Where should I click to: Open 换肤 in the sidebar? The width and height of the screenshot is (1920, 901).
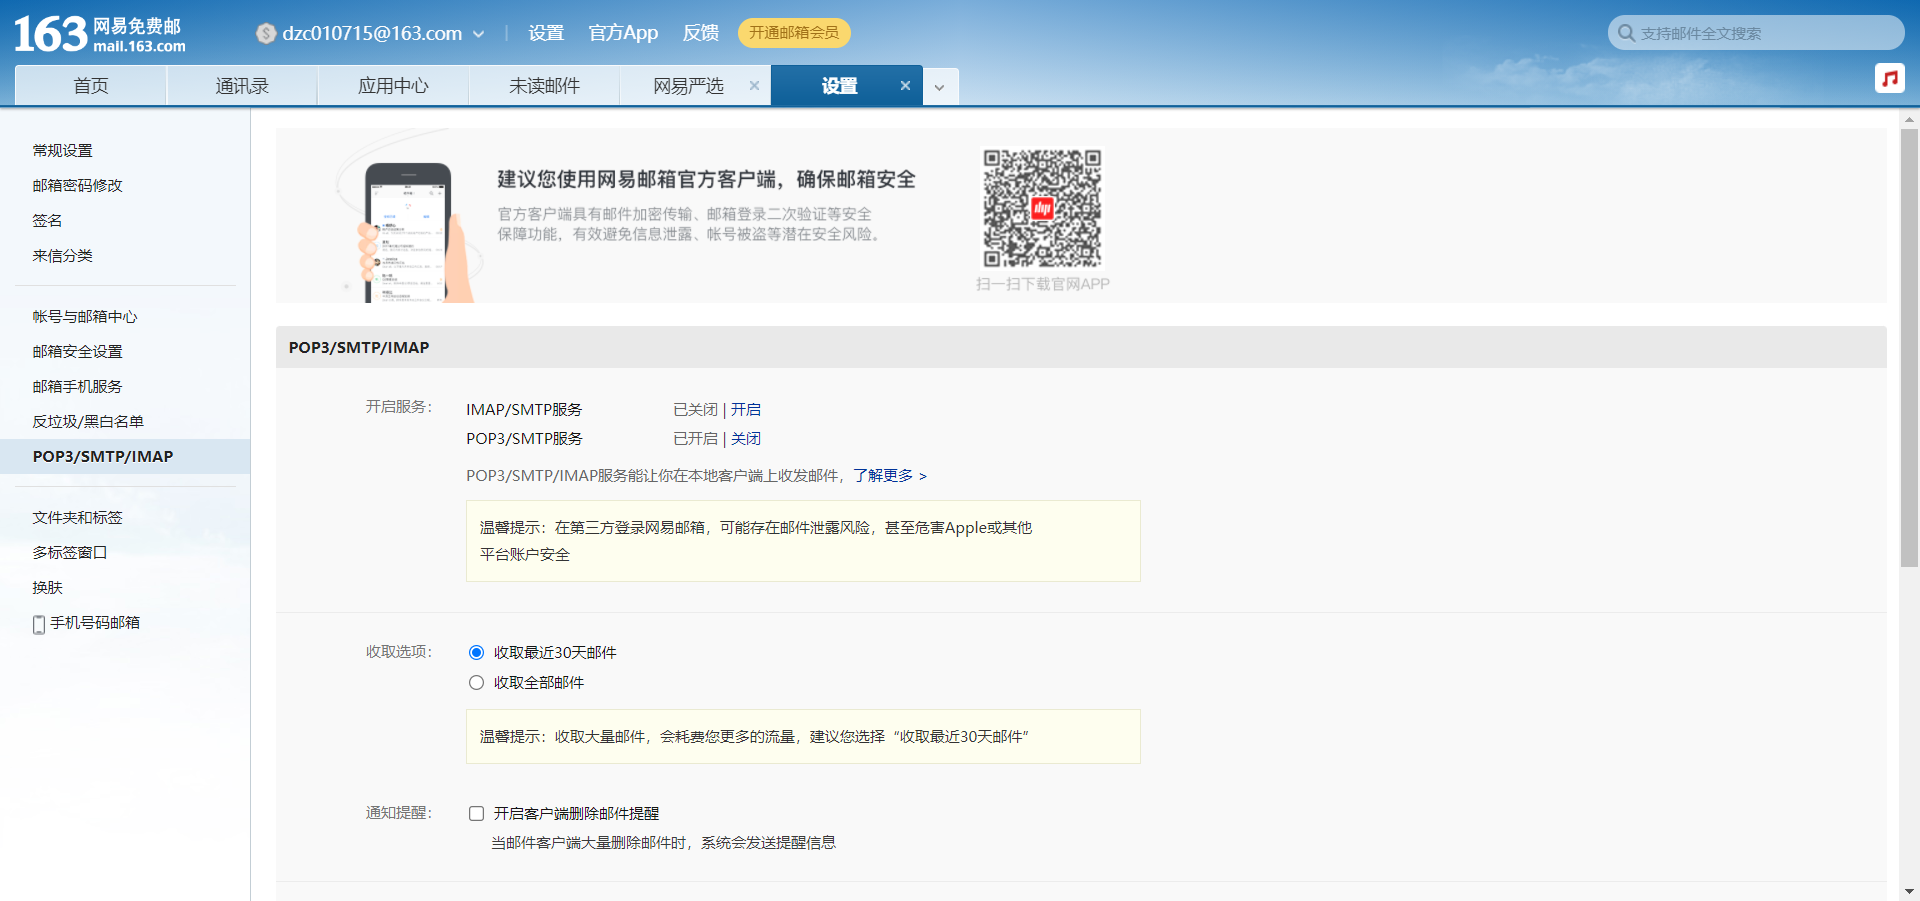[47, 587]
